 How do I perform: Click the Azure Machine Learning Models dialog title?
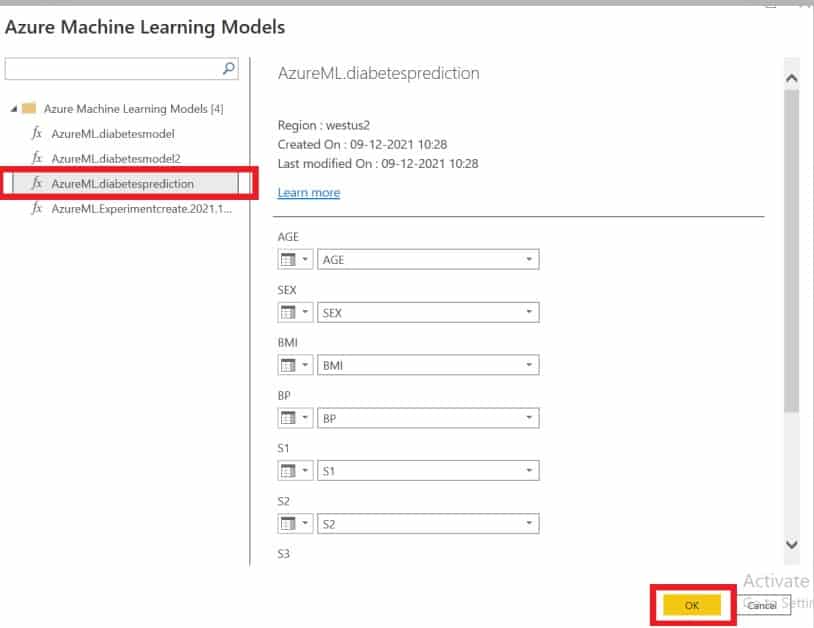click(x=145, y=27)
